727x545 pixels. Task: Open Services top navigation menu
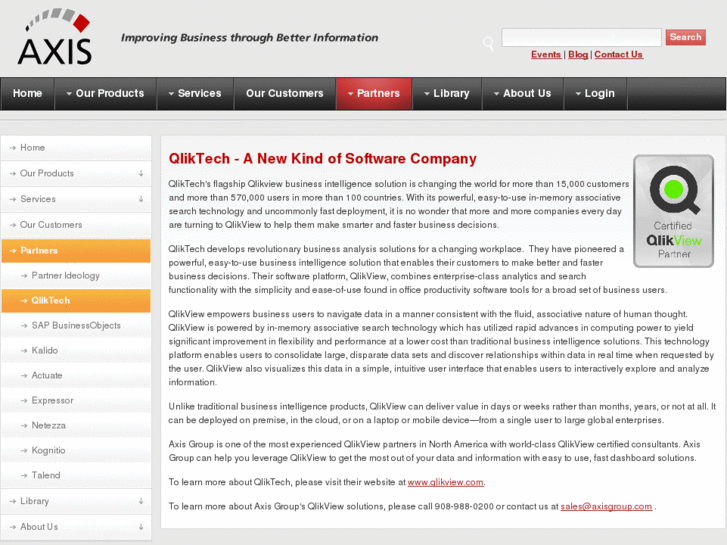pos(195,94)
